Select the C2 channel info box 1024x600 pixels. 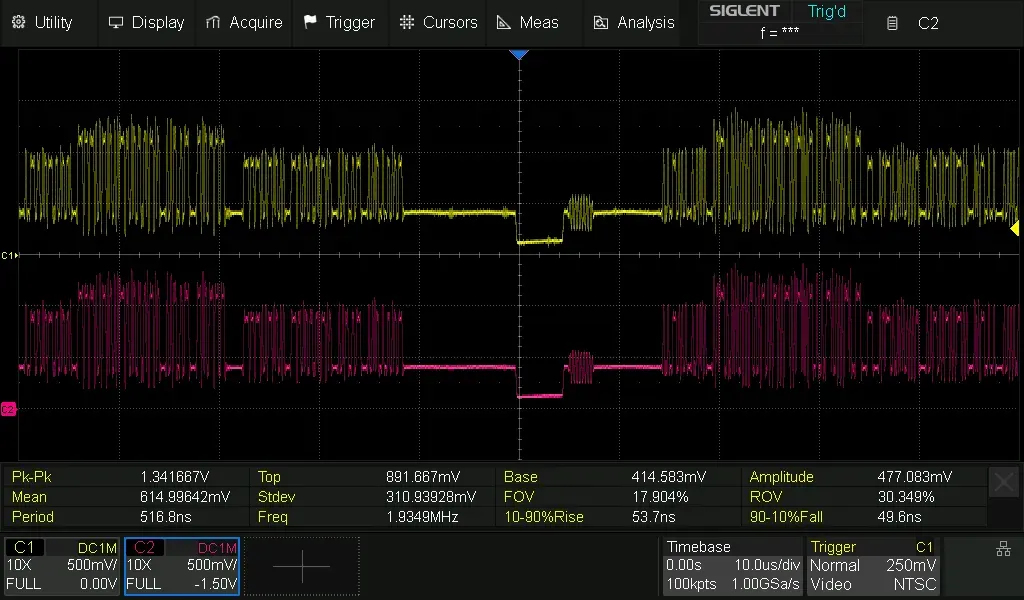[182, 566]
